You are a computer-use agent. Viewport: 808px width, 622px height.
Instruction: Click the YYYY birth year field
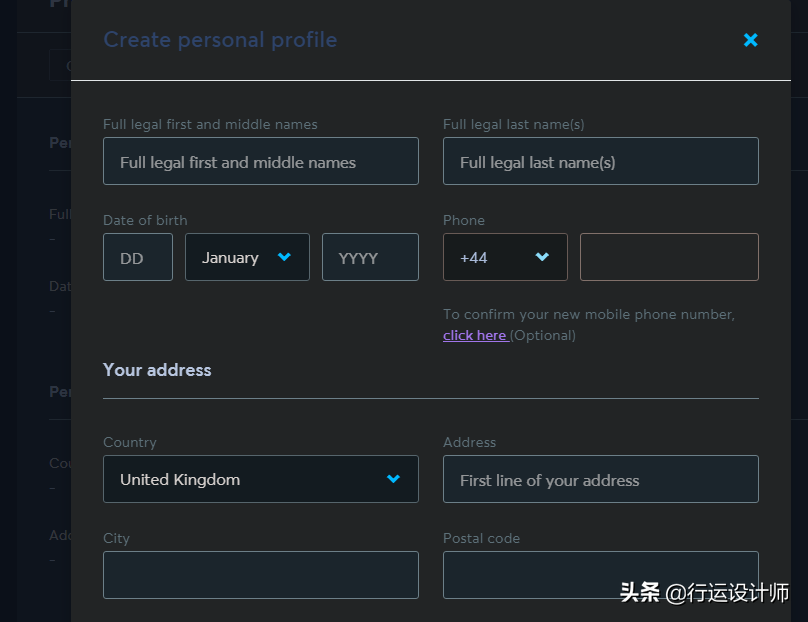coord(370,257)
